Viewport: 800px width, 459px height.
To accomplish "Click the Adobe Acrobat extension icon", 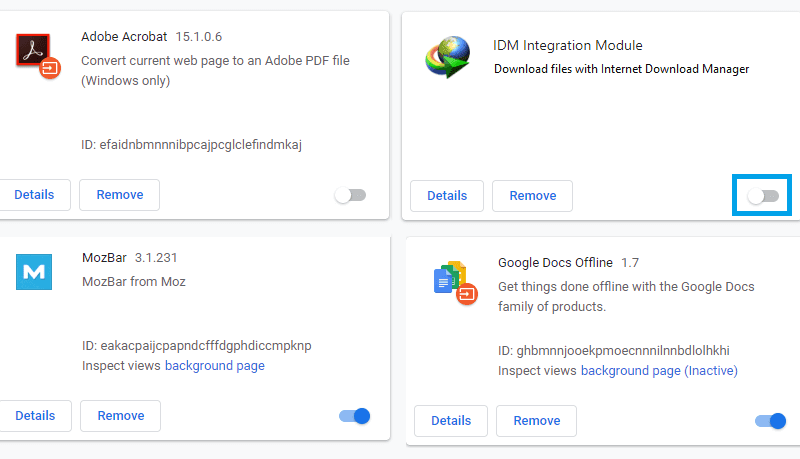I will pos(38,55).
